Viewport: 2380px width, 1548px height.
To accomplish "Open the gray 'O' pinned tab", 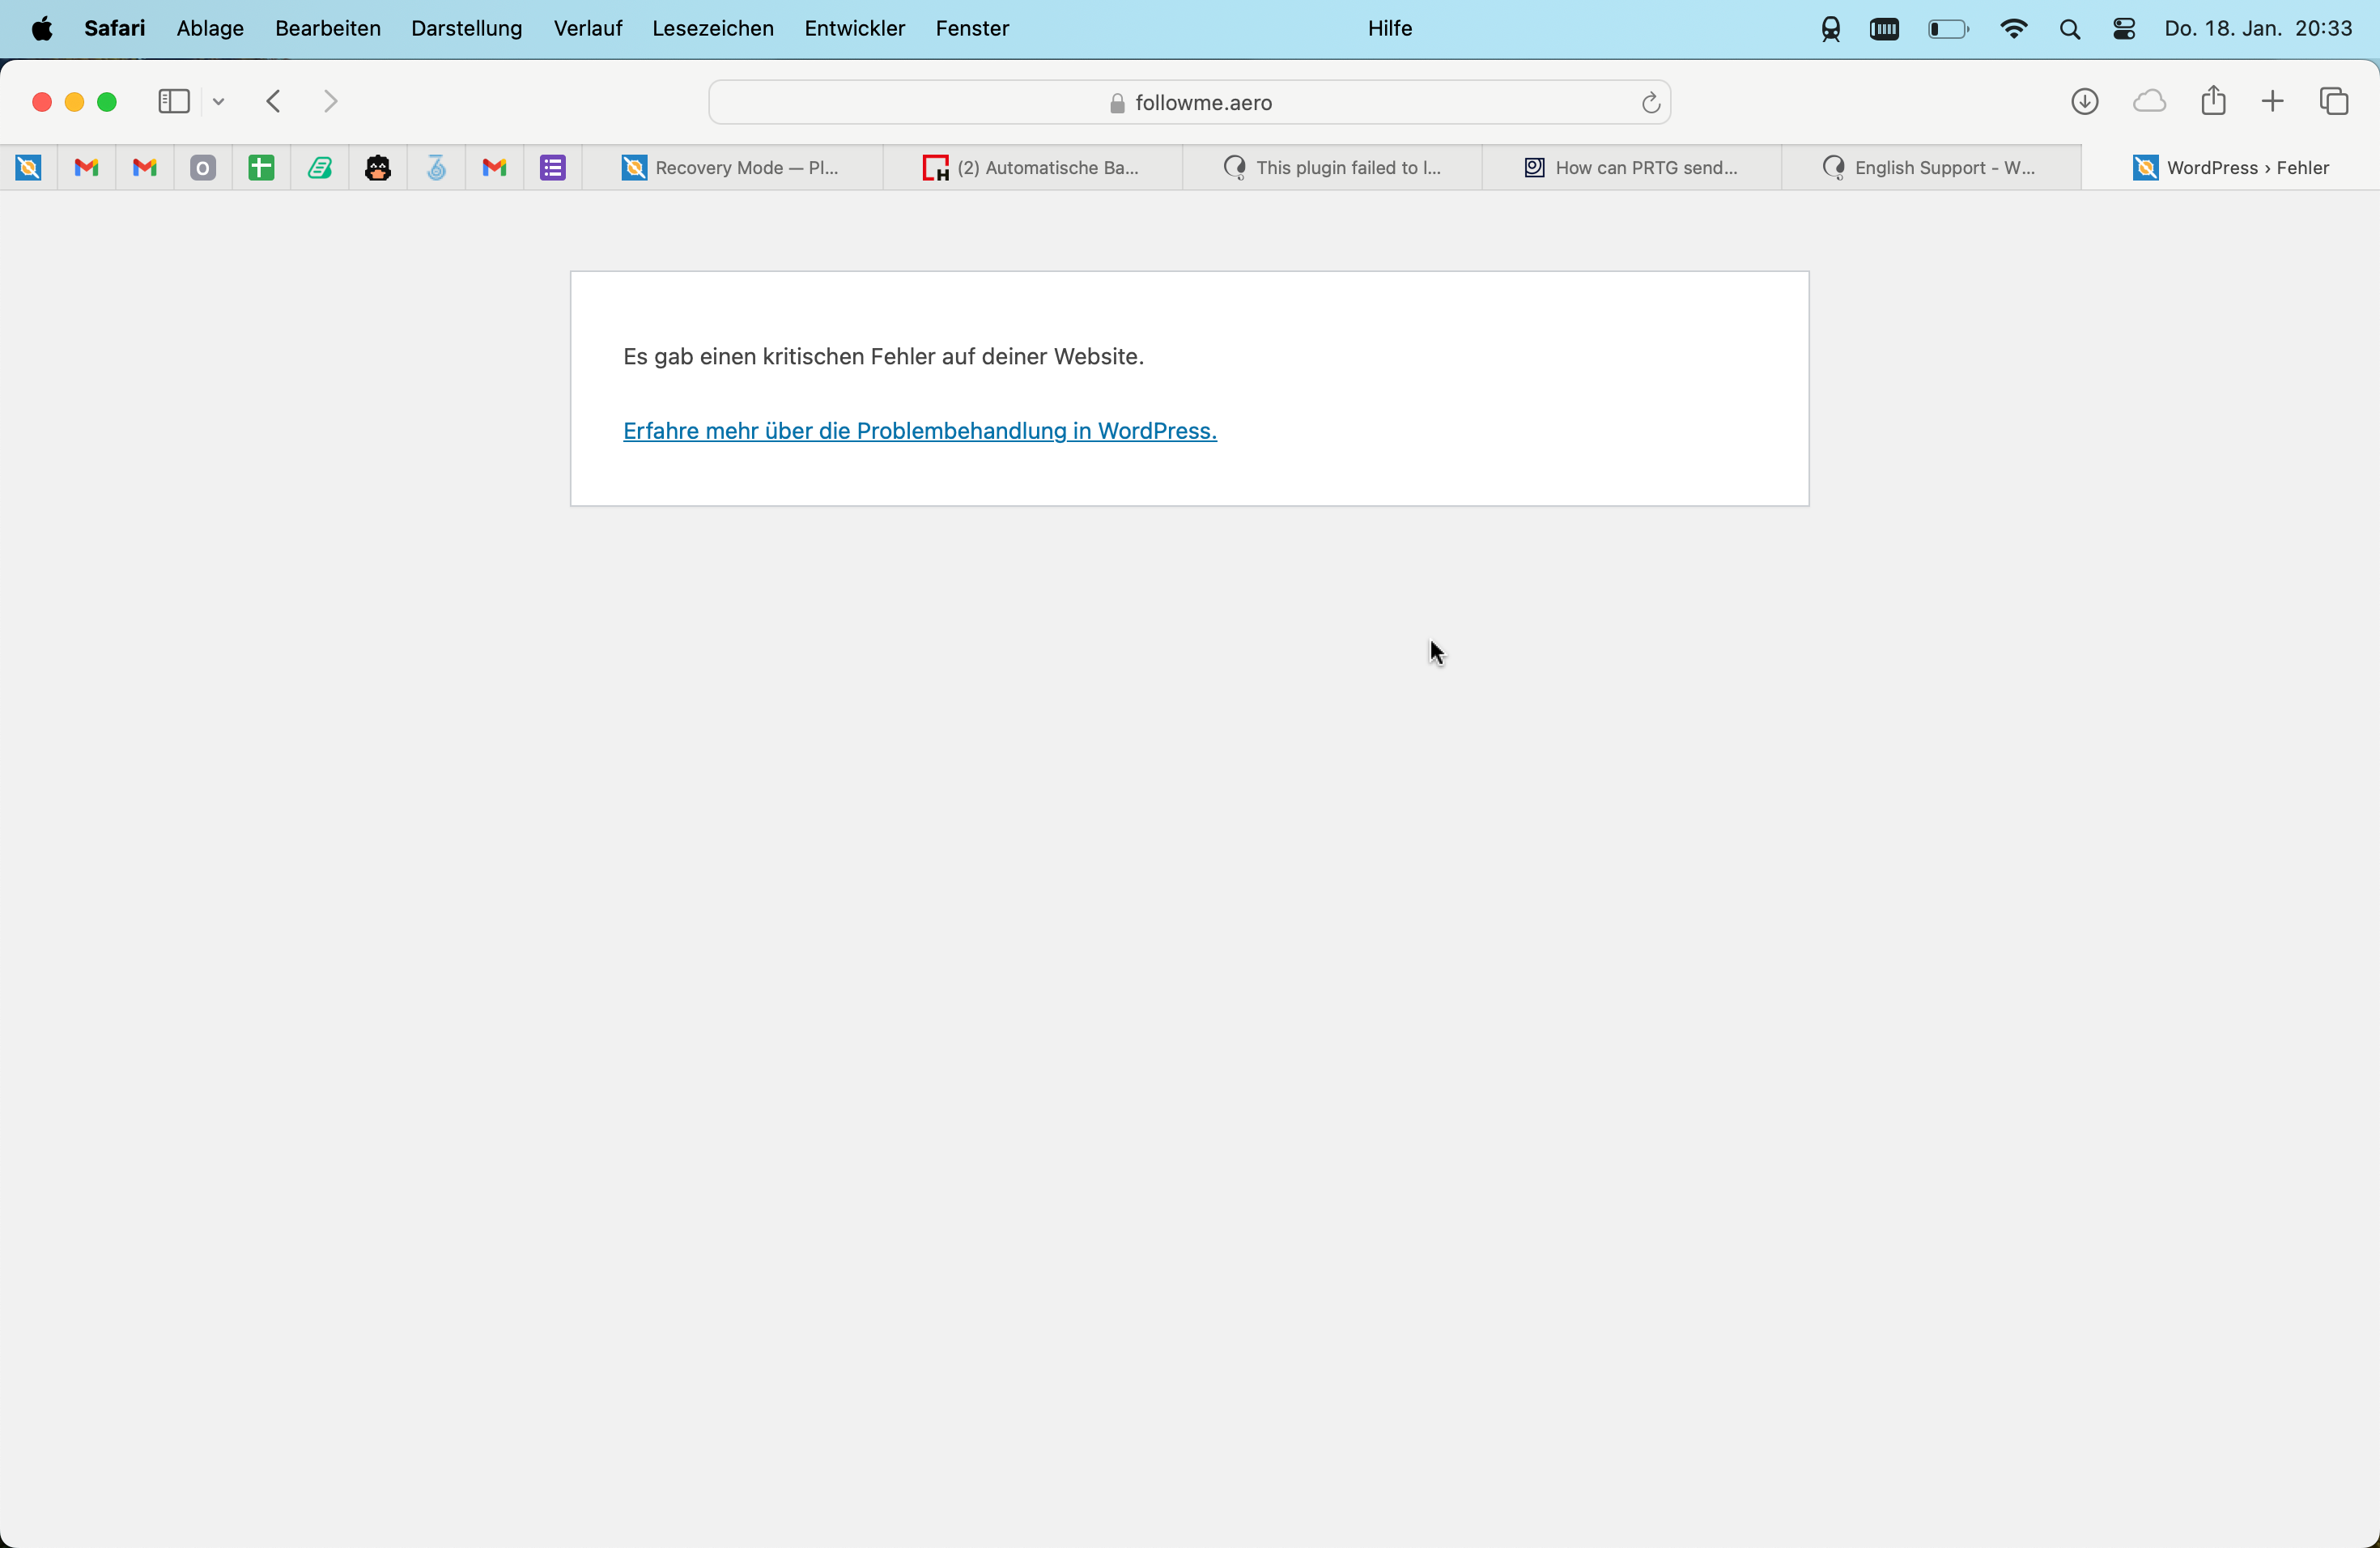I will [x=203, y=168].
